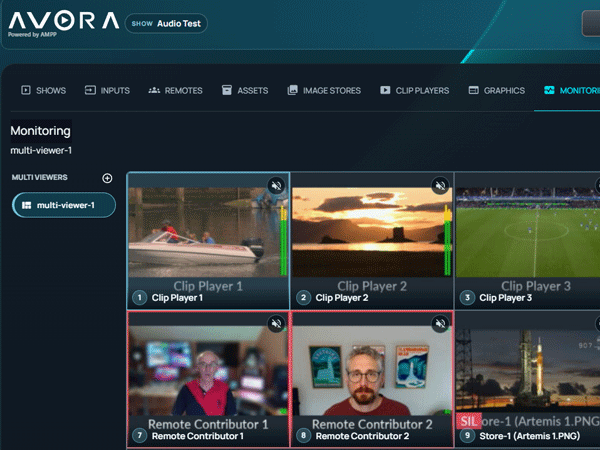Click the Remotes people icon

154,90
